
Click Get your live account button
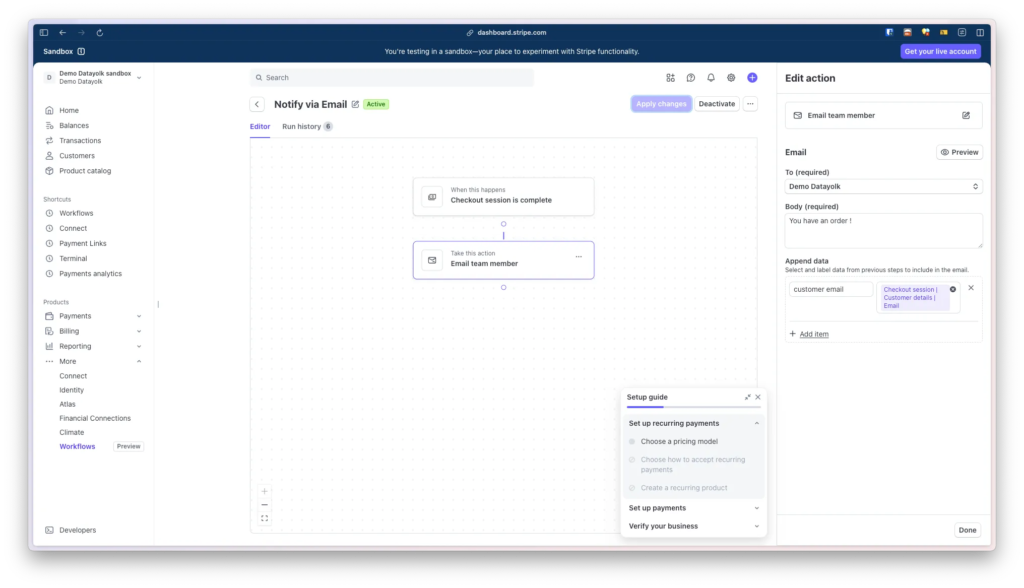click(x=940, y=52)
